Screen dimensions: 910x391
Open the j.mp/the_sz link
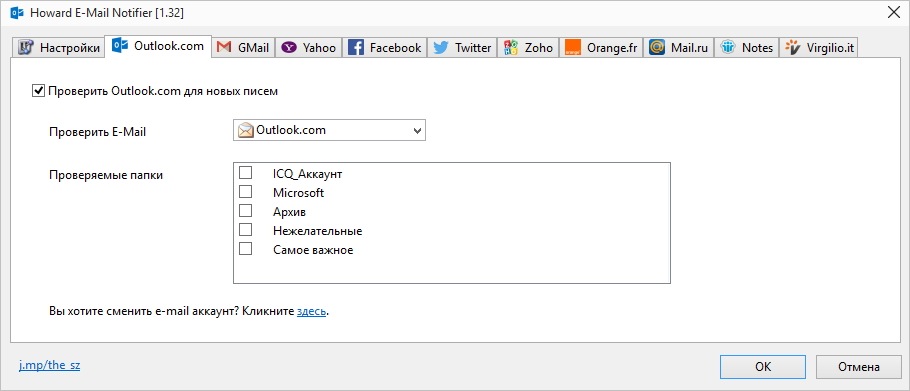[x=49, y=366]
